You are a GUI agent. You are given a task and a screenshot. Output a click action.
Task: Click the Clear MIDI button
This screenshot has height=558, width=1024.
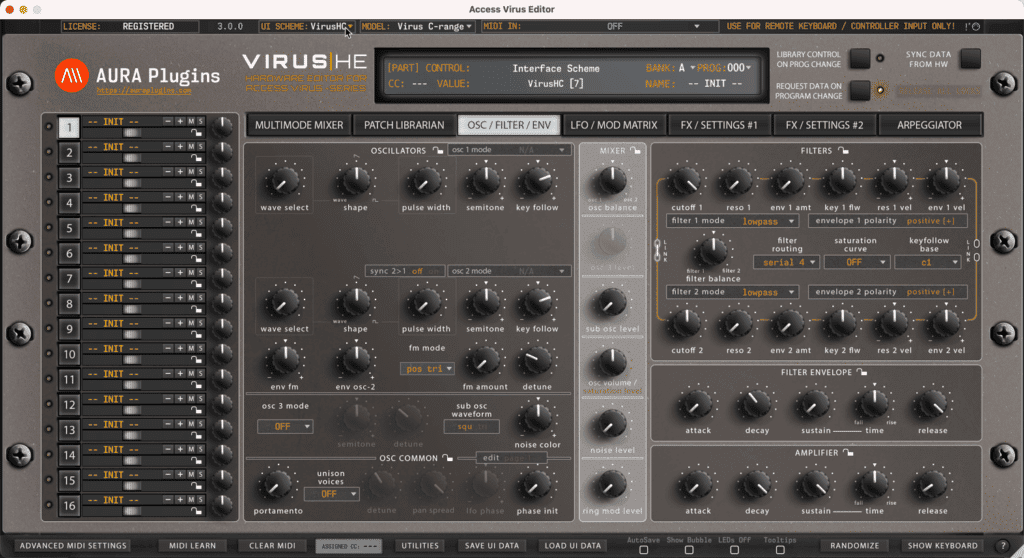pos(272,546)
